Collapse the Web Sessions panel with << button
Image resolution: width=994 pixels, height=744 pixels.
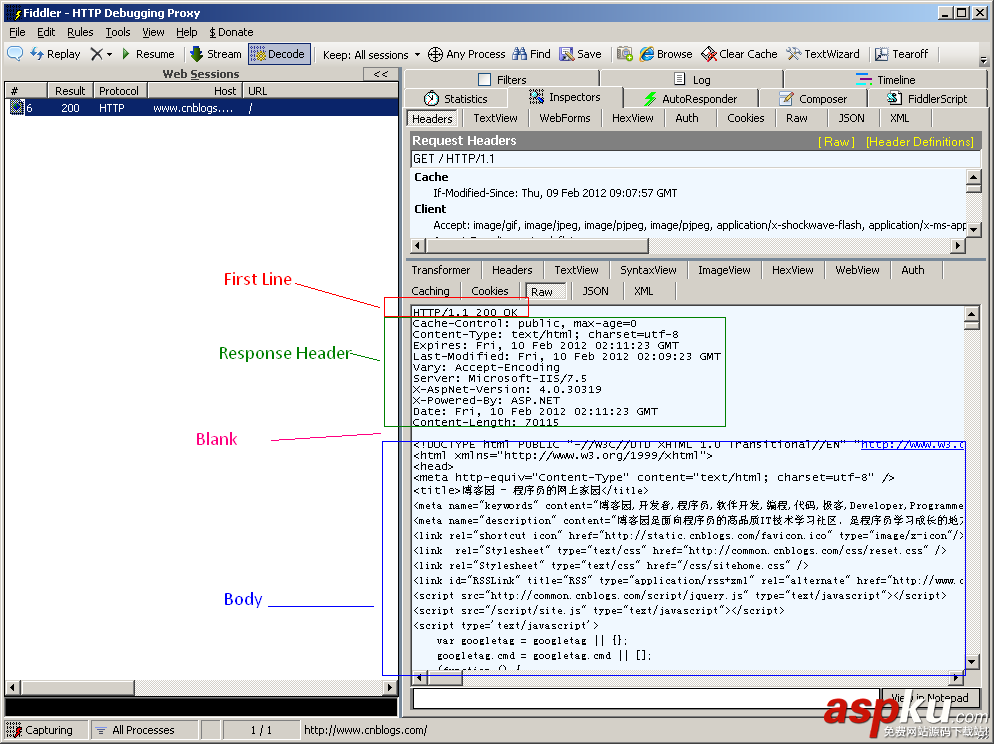(380, 74)
